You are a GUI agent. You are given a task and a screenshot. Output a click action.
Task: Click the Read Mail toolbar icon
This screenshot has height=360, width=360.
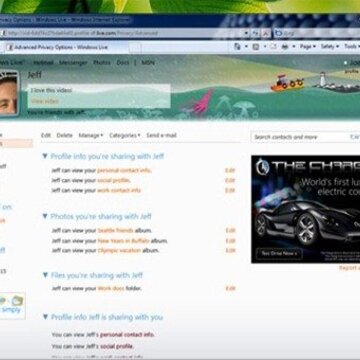[273, 47]
